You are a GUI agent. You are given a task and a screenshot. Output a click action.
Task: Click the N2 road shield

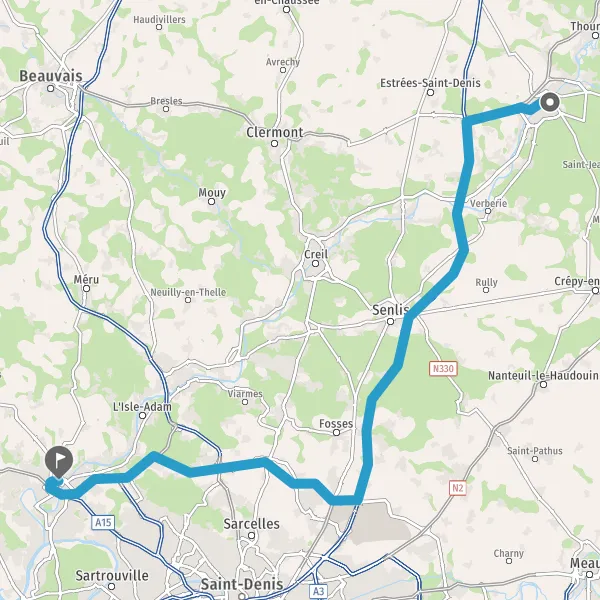(458, 488)
